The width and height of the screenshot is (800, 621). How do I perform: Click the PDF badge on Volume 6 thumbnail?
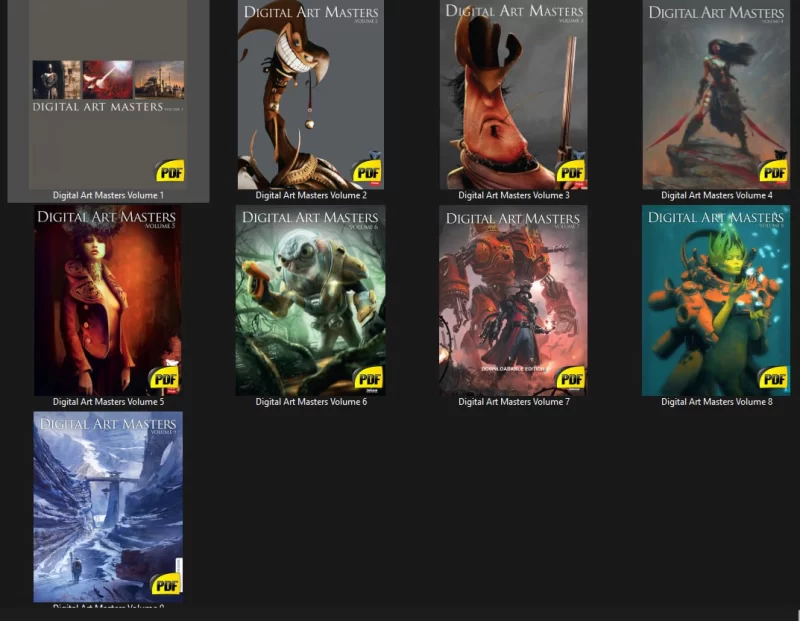click(368, 378)
